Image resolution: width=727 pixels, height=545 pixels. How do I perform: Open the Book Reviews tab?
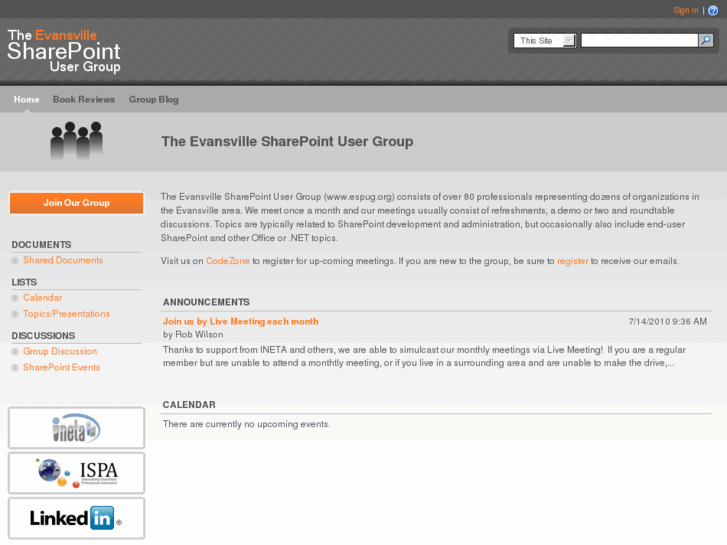click(84, 99)
